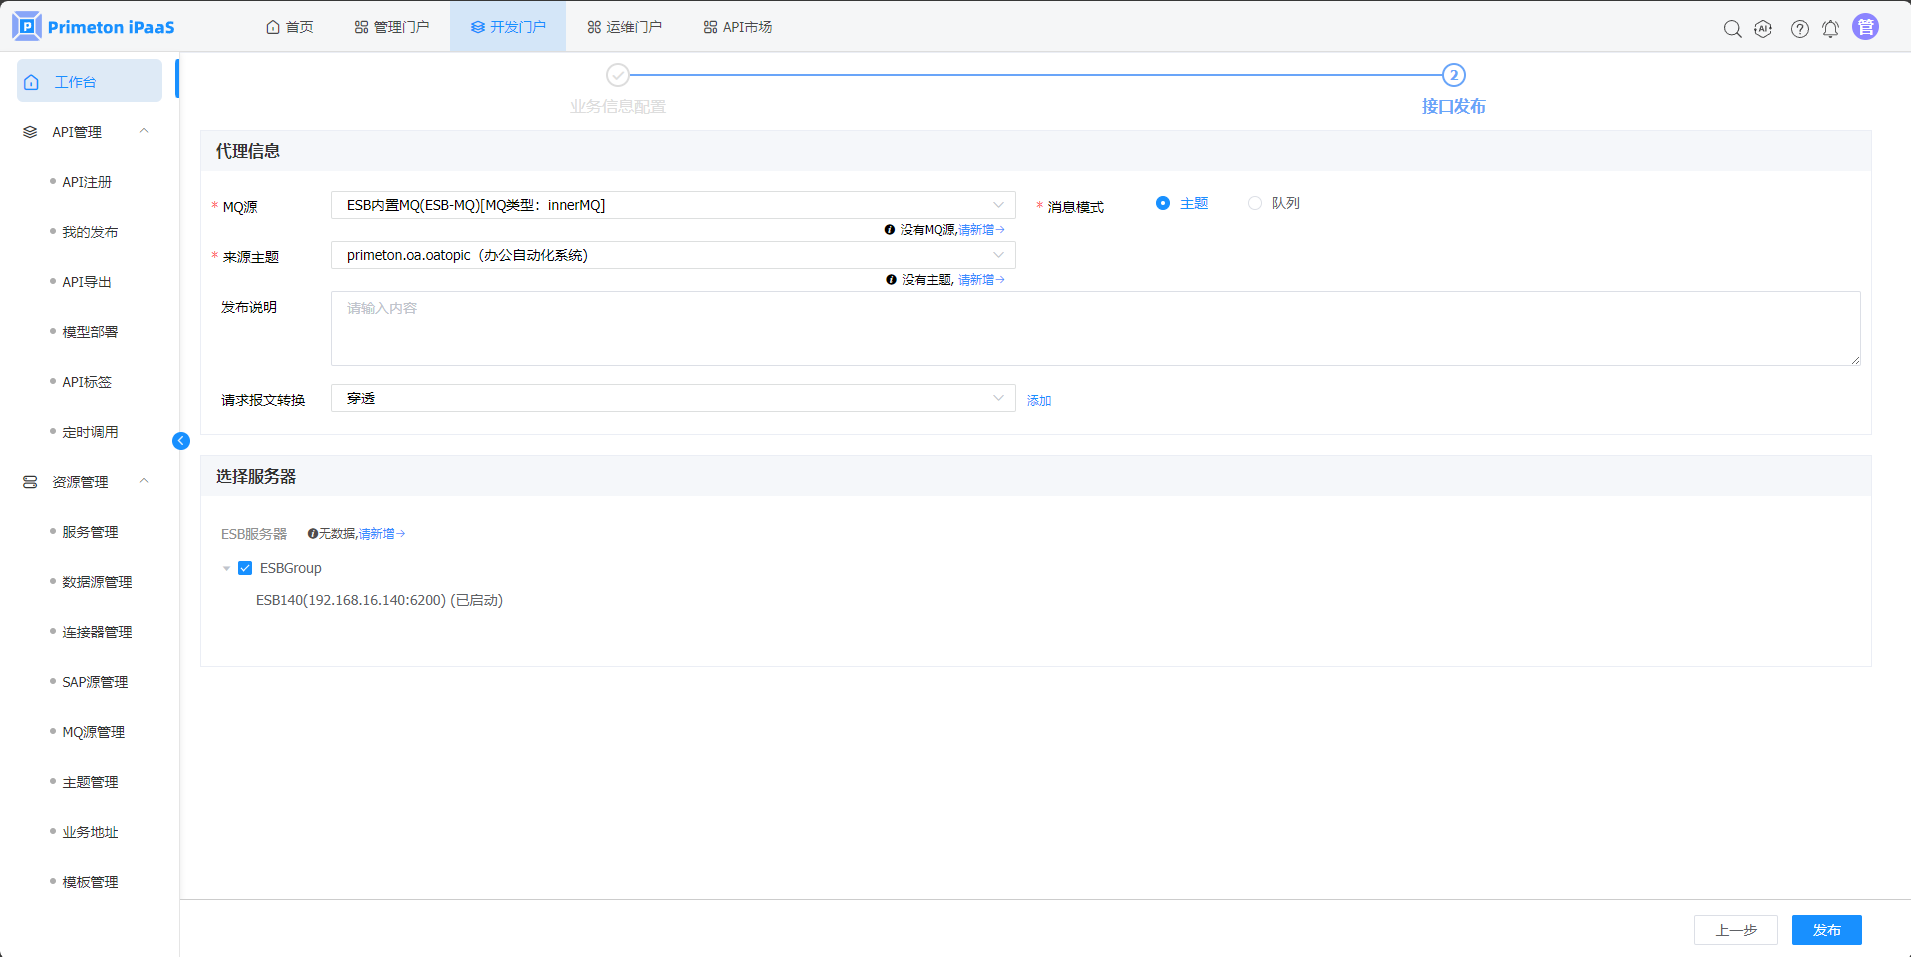Click the 发布 publish button
Viewport: 1911px width, 957px height.
tap(1826, 930)
